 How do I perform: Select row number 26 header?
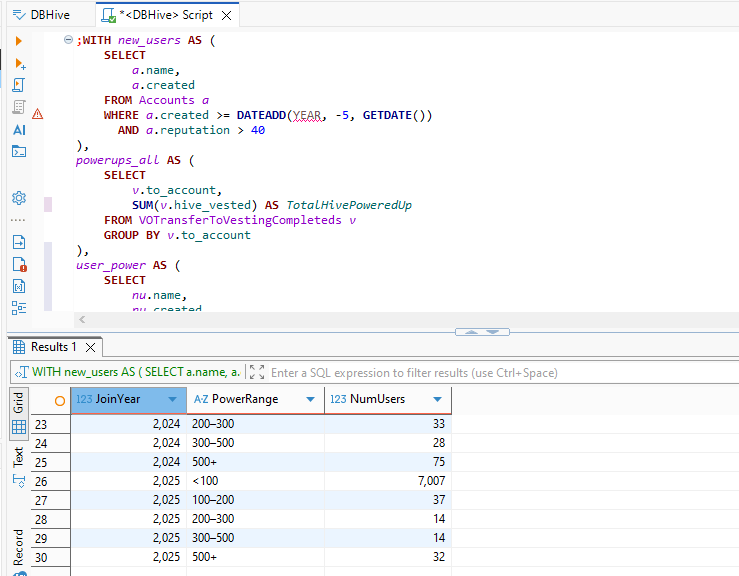point(50,481)
